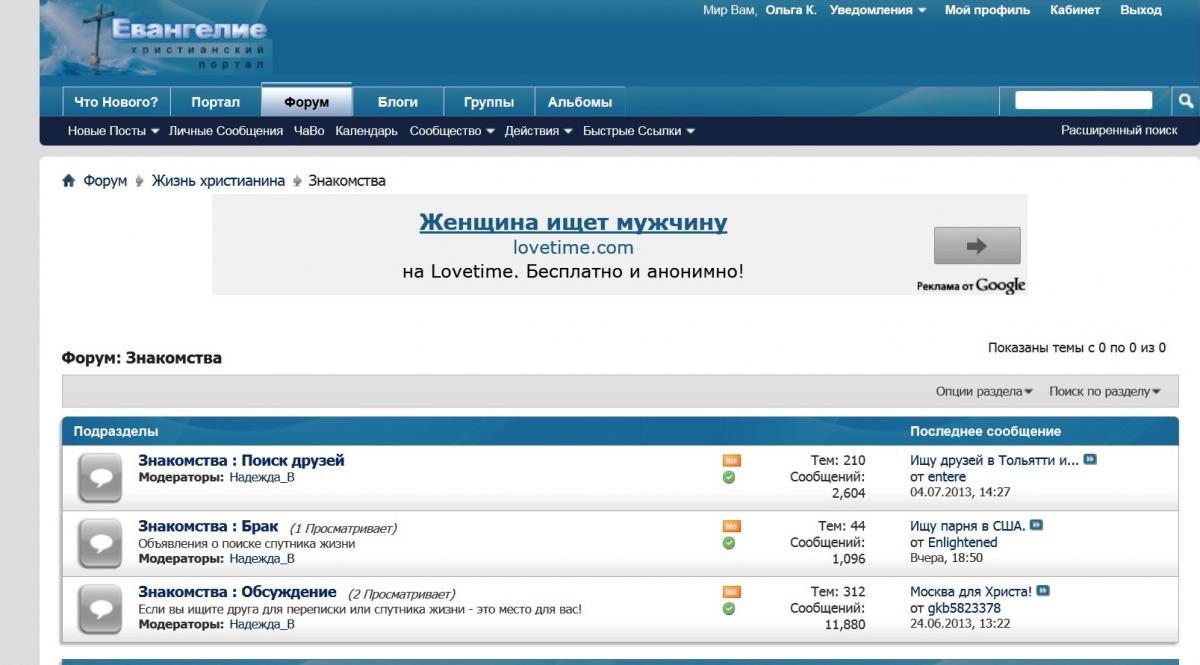Click green checkmark icon for Брак subforum
This screenshot has width=1200, height=665.
tap(729, 543)
